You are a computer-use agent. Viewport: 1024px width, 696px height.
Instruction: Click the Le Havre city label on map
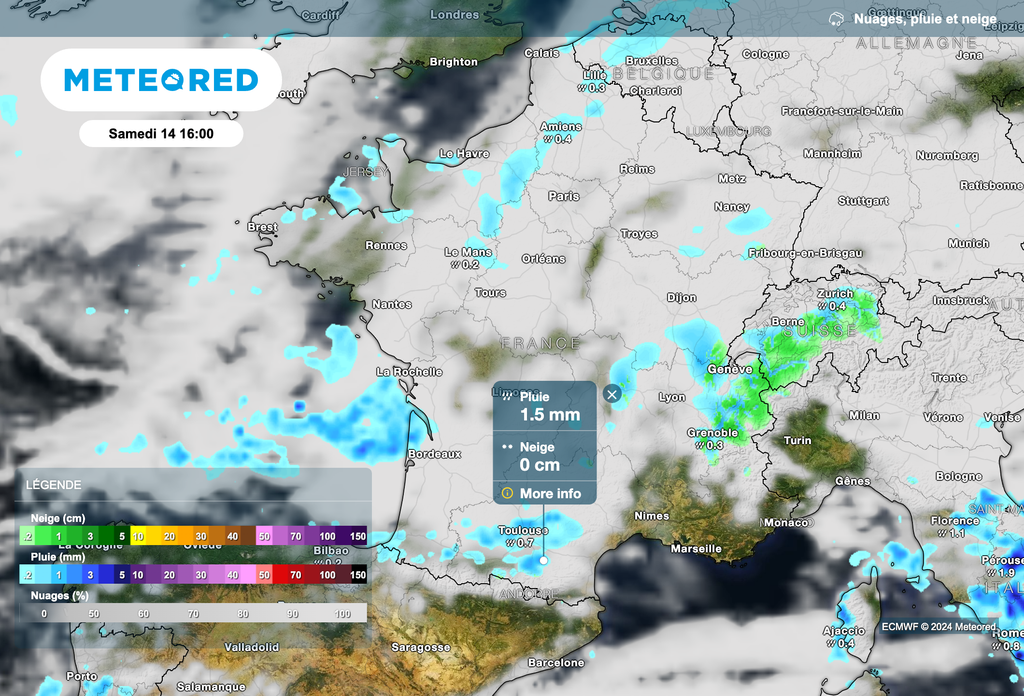(x=464, y=153)
